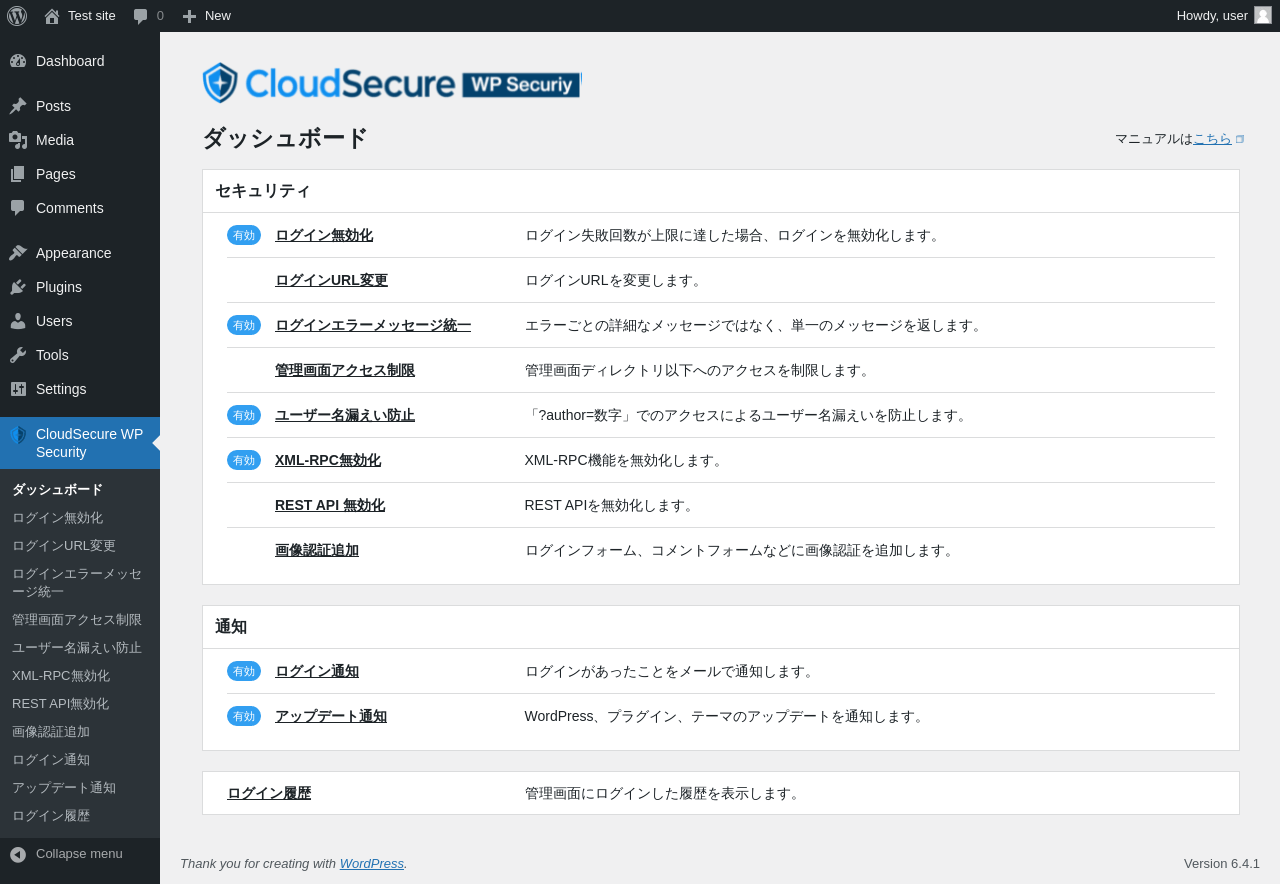1280x884 pixels.
Task: Click the 有効 badge for ログイン通知
Action: pyautogui.click(x=244, y=671)
